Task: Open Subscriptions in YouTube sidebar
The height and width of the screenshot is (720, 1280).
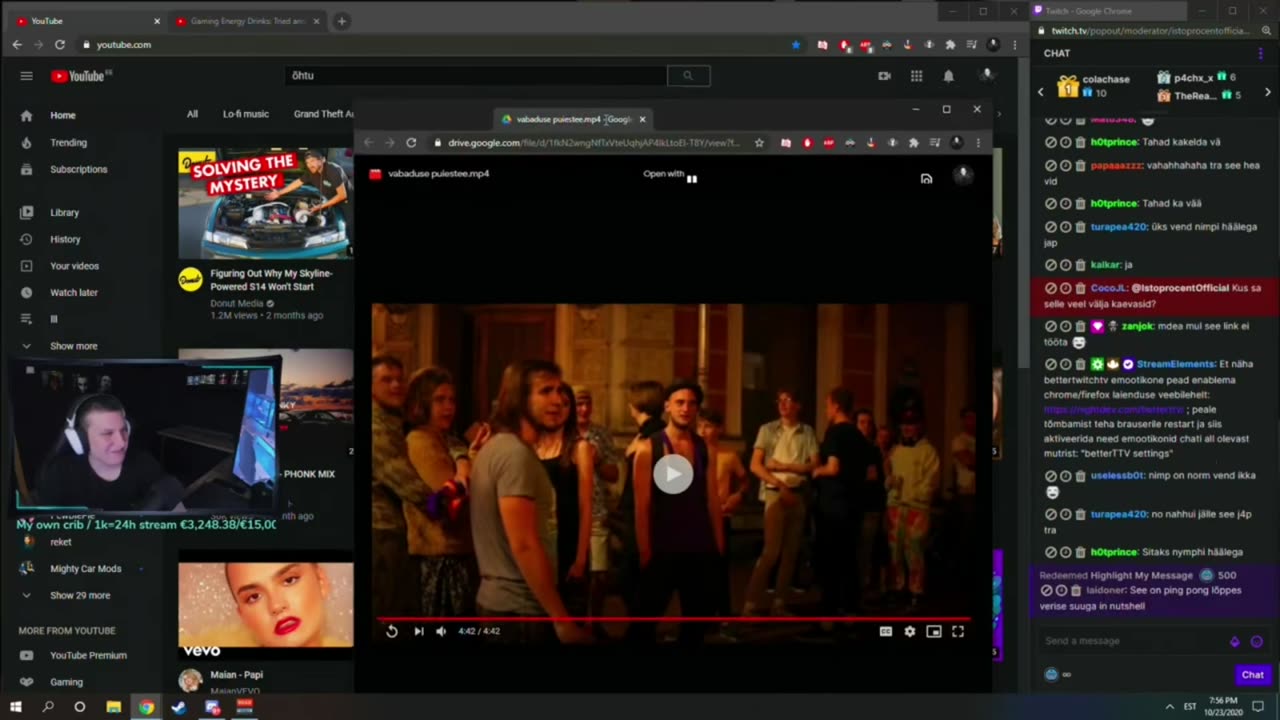Action: 78,169
